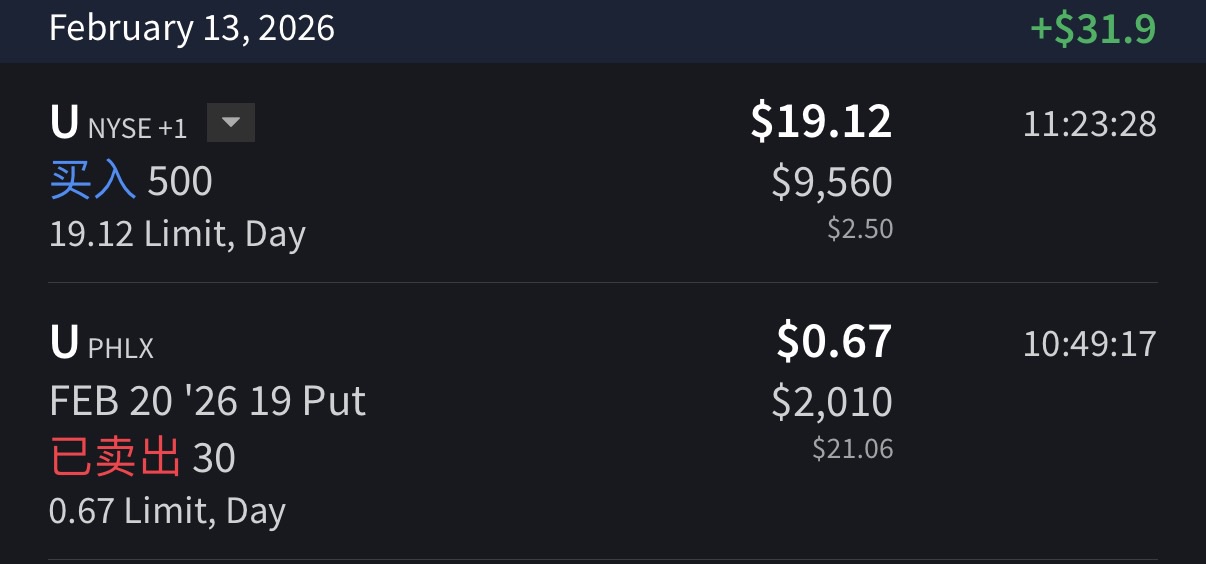Tap the $19.12 fill price
1206x564 pixels.
[821, 122]
